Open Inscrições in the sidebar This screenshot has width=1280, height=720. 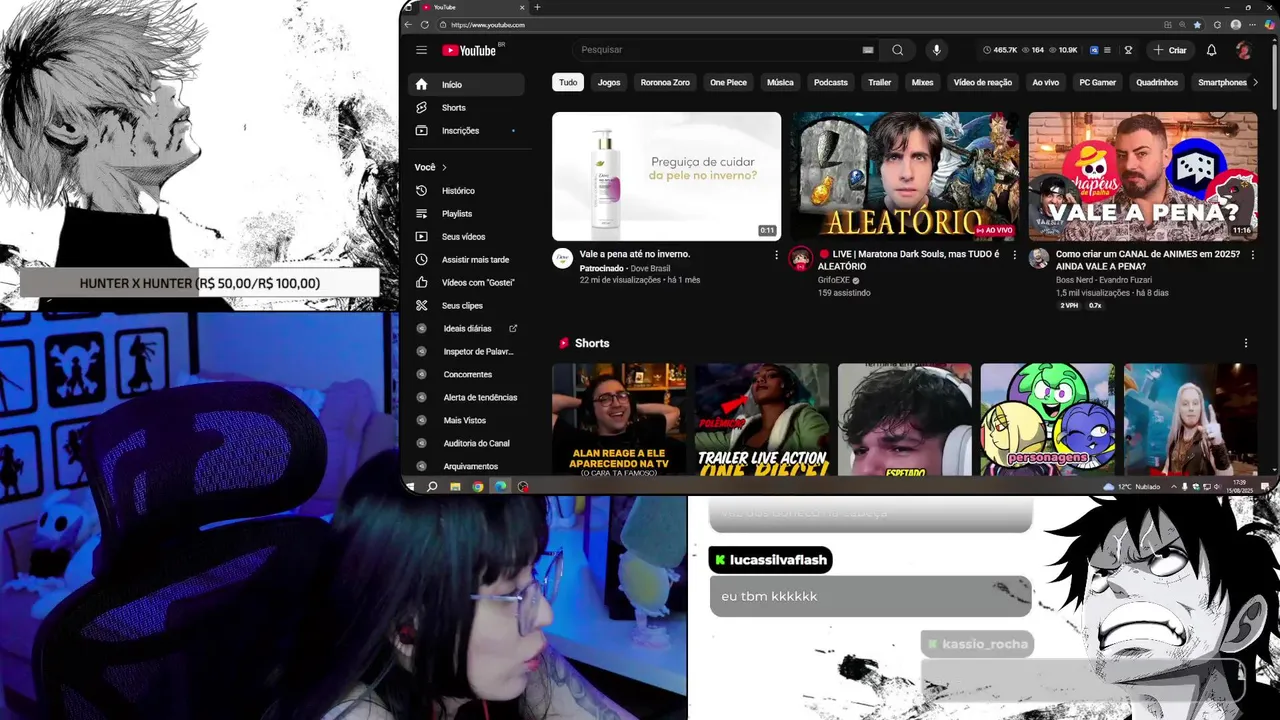467,131
